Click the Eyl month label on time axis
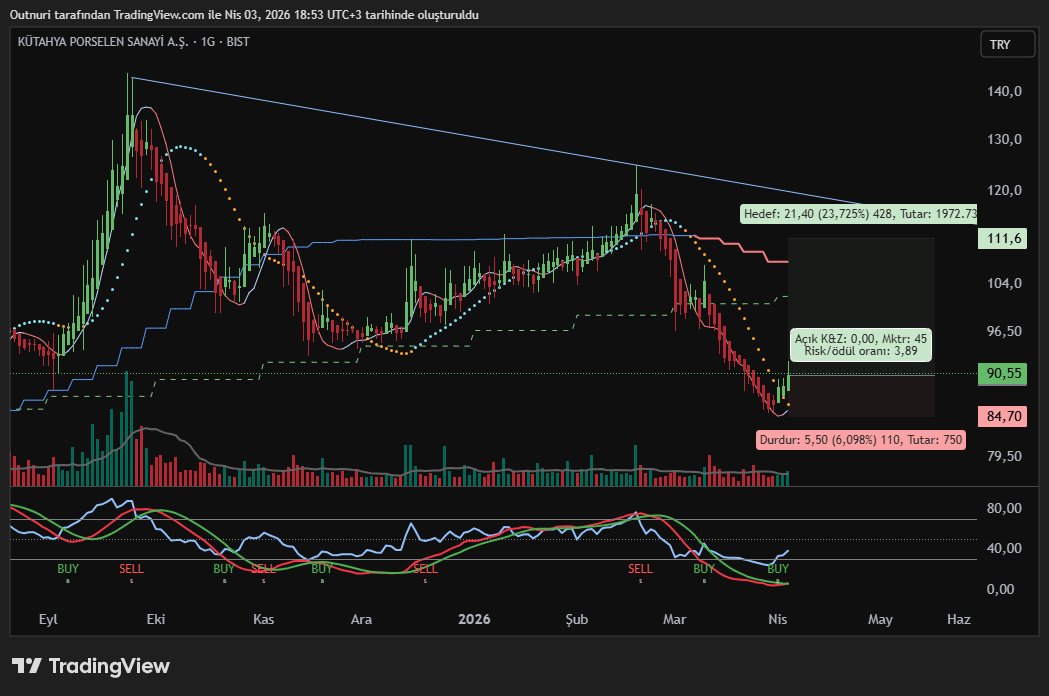Image resolution: width=1049 pixels, height=696 pixels. pyautogui.click(x=48, y=619)
